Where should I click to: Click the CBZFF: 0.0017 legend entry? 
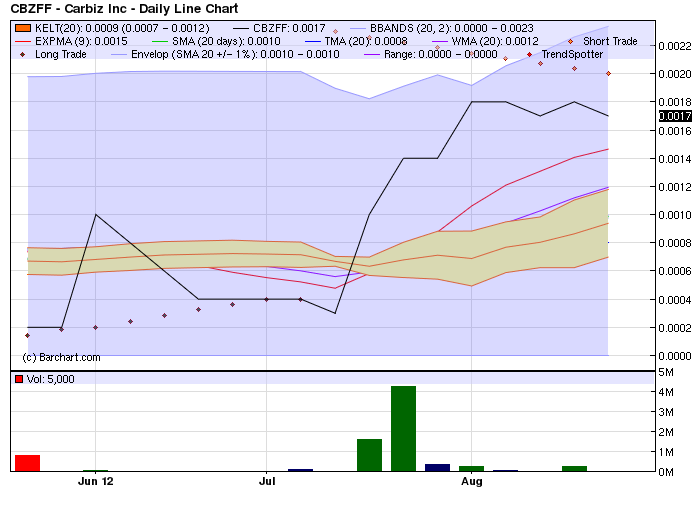click(x=280, y=28)
